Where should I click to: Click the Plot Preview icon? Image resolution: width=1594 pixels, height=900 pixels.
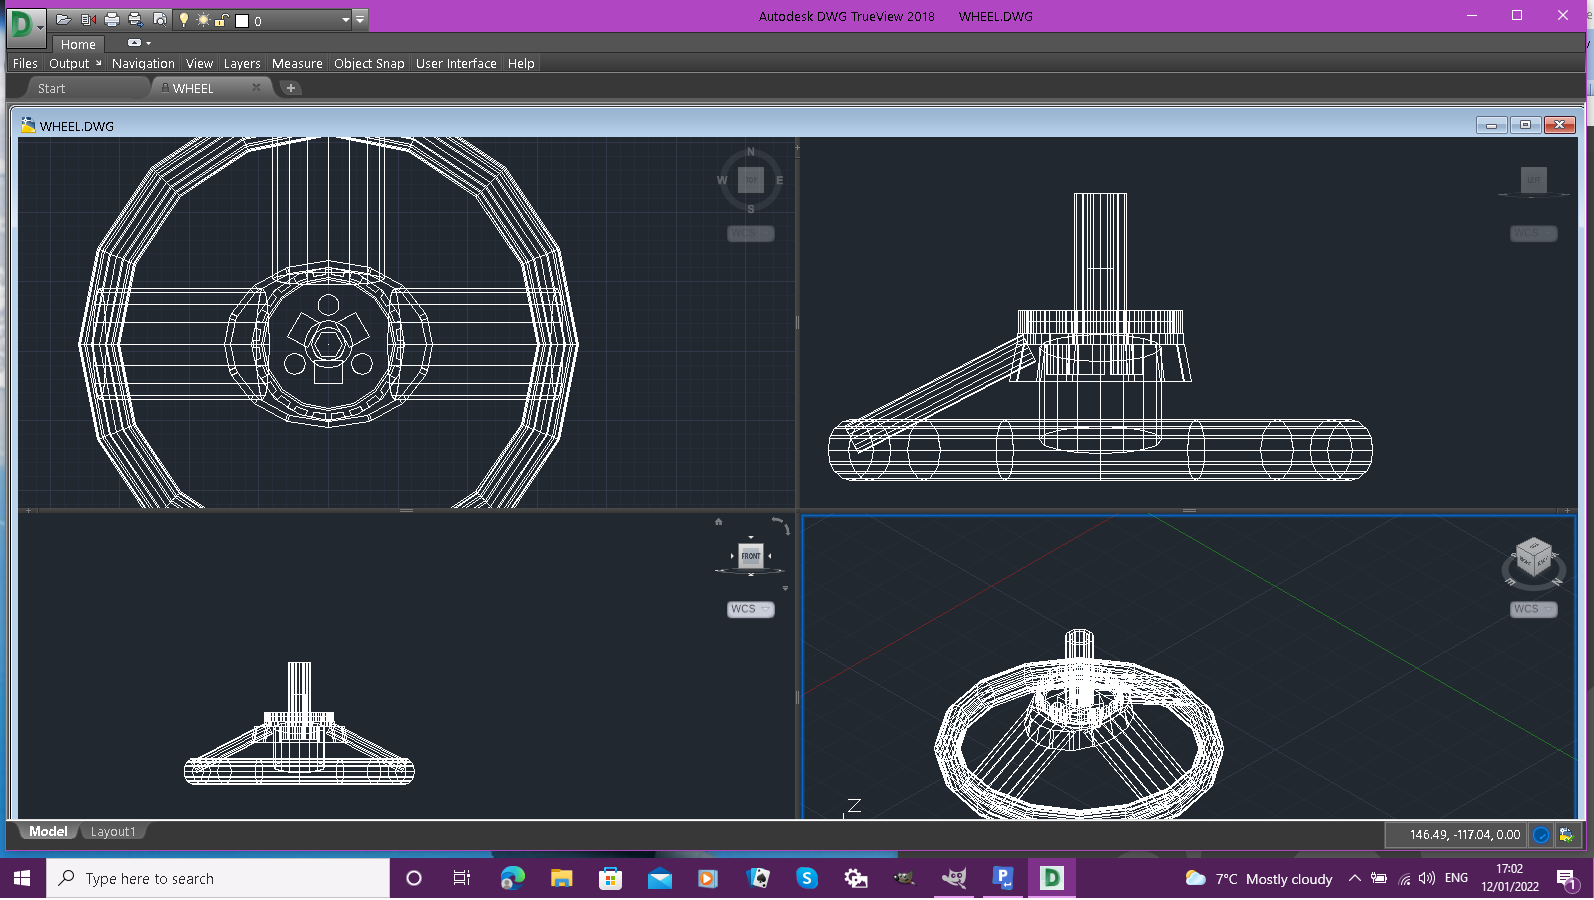point(159,19)
